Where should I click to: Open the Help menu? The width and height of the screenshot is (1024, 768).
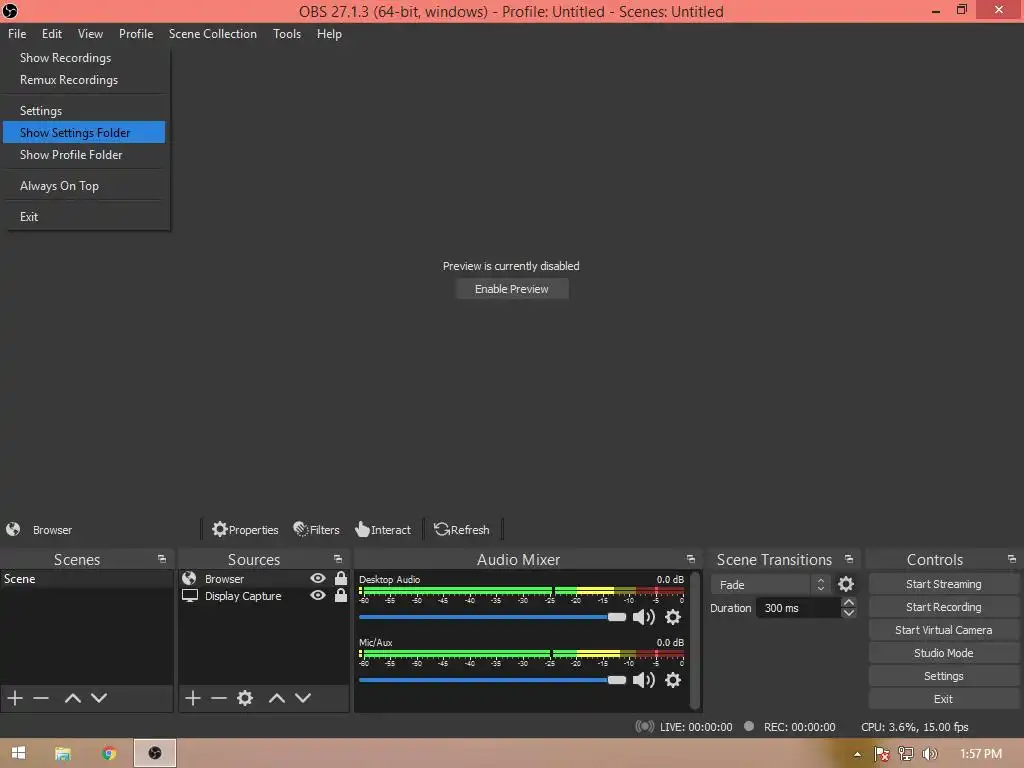coord(329,33)
